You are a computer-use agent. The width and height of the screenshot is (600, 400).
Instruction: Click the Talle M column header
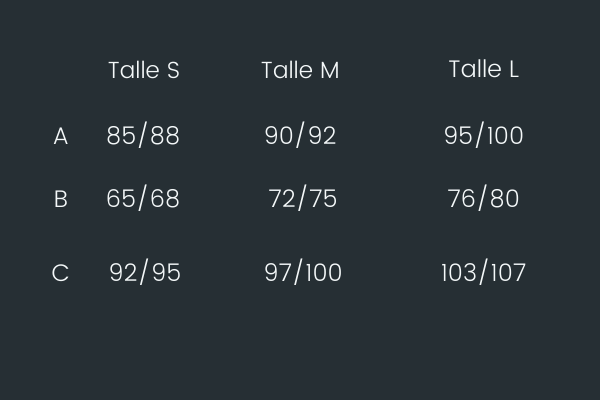(x=300, y=70)
